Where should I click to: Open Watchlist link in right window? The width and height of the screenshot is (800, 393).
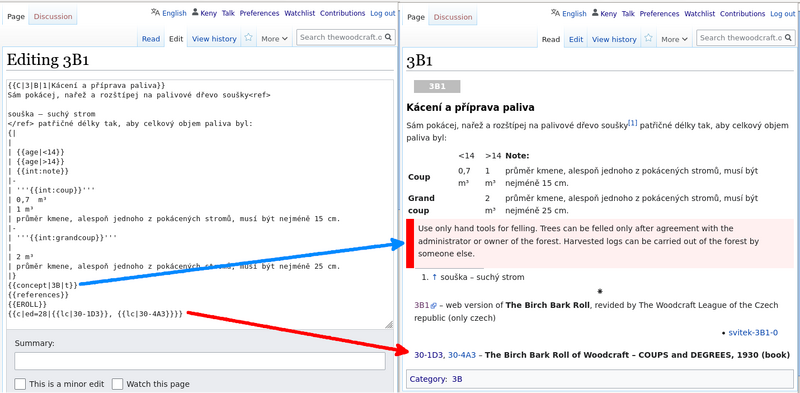(x=699, y=14)
